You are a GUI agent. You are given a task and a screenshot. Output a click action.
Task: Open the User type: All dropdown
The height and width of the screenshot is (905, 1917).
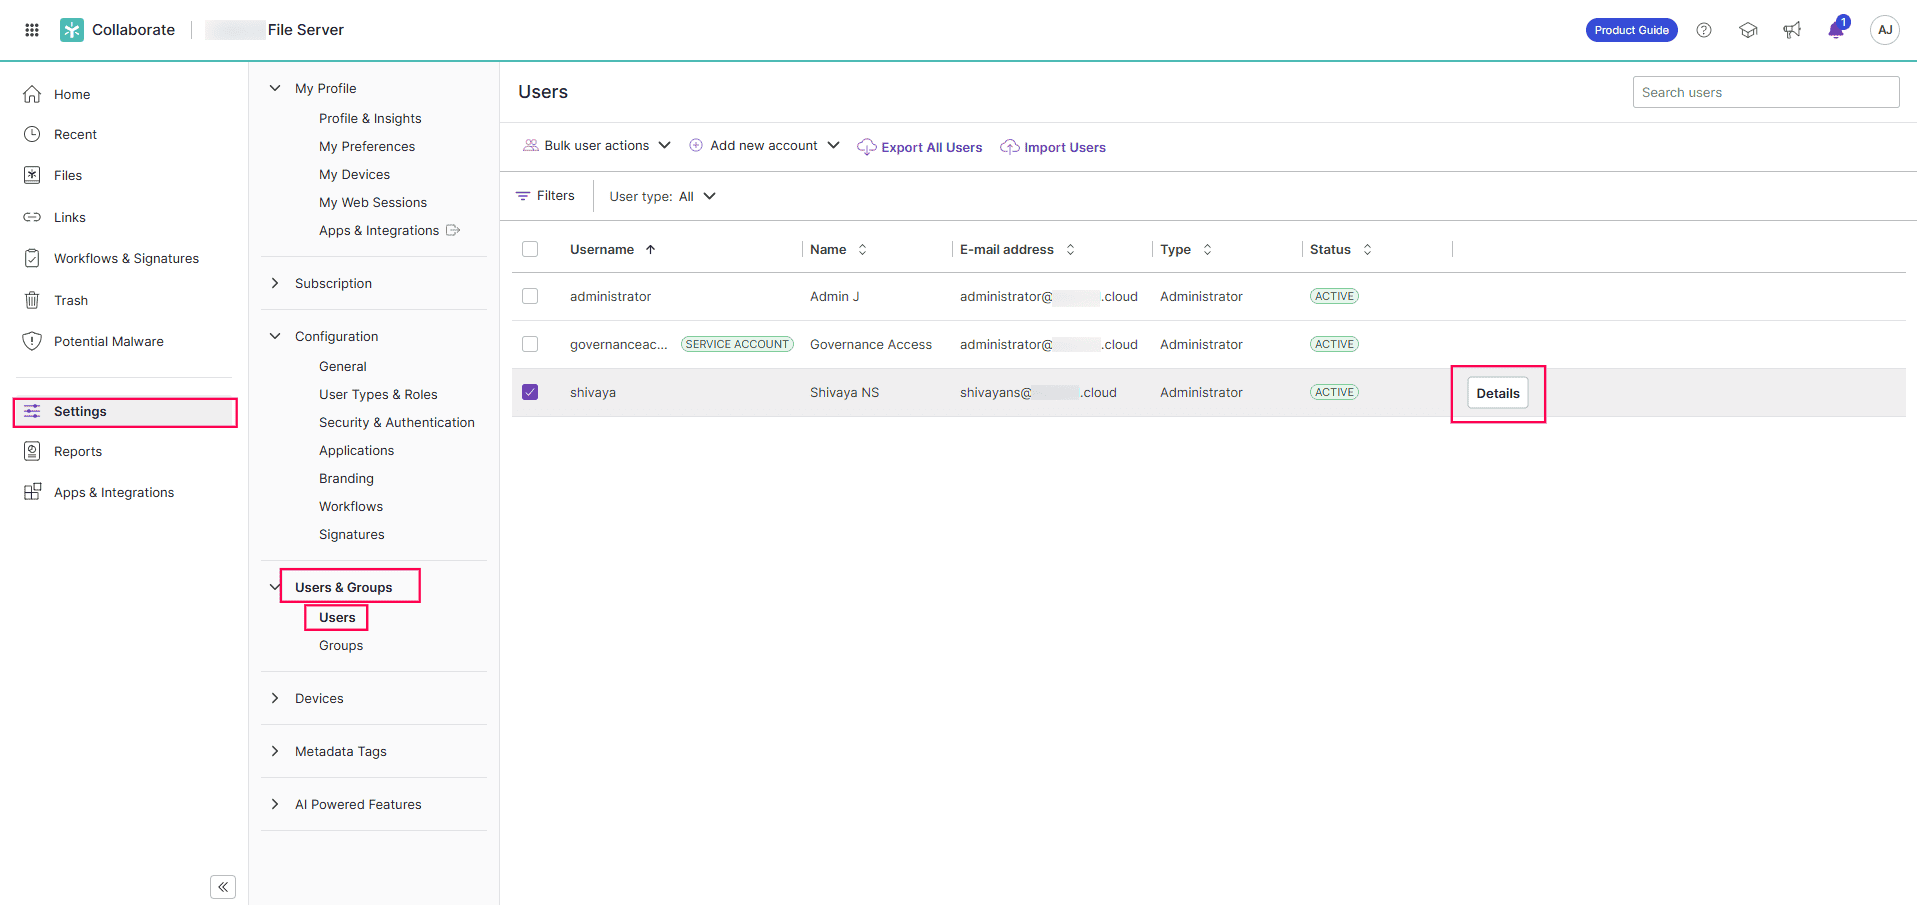663,196
